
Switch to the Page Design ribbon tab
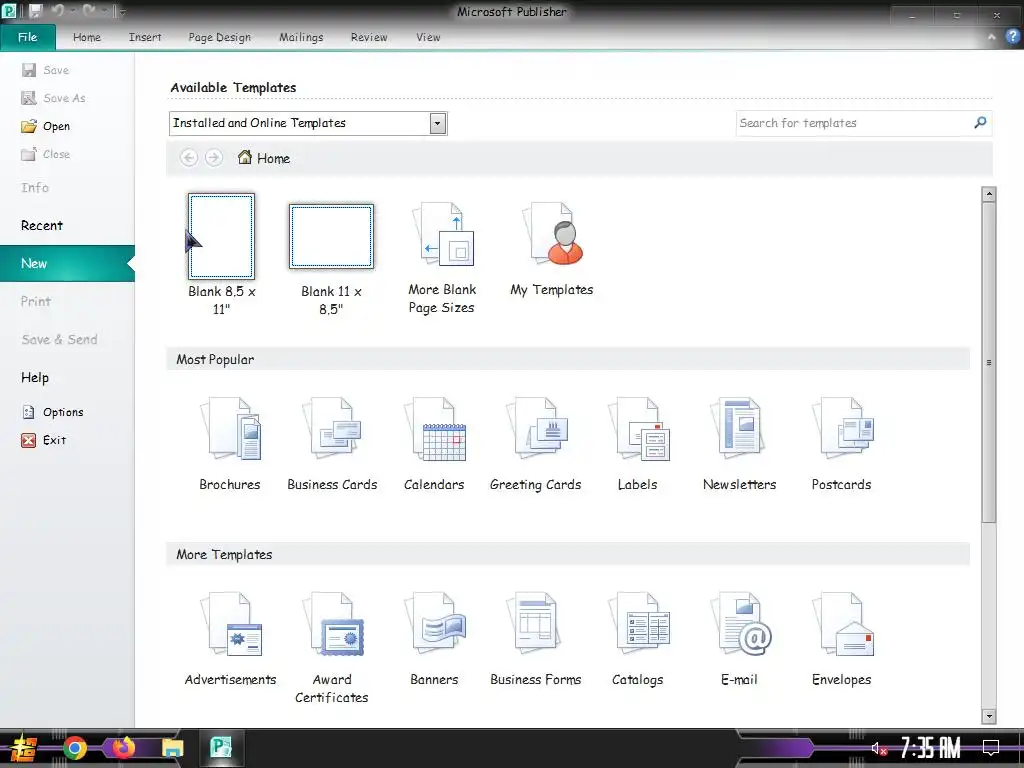pyautogui.click(x=219, y=37)
